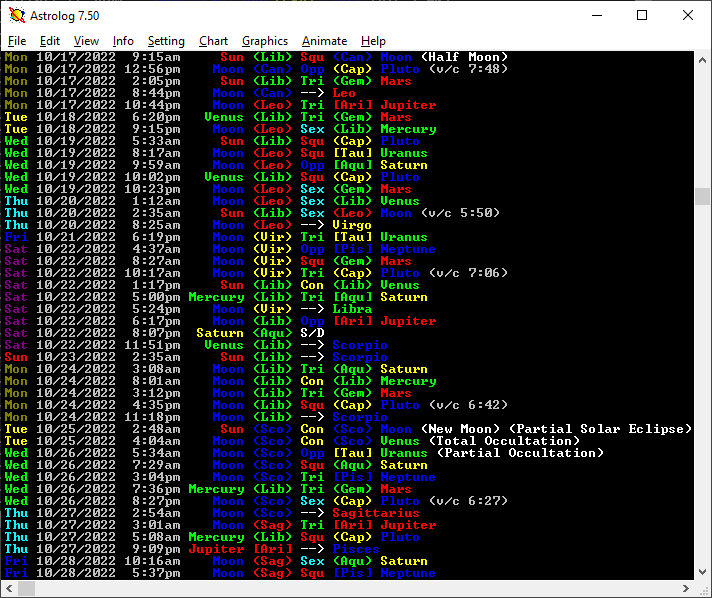
Task: Click 'Jupiter' in the 10/27 3:01am row
Action: [408, 525]
